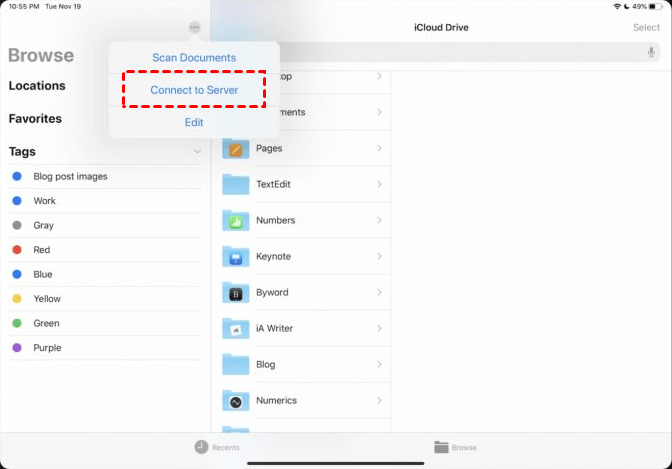Open the Favorites section heading
The image size is (672, 469).
[35, 119]
